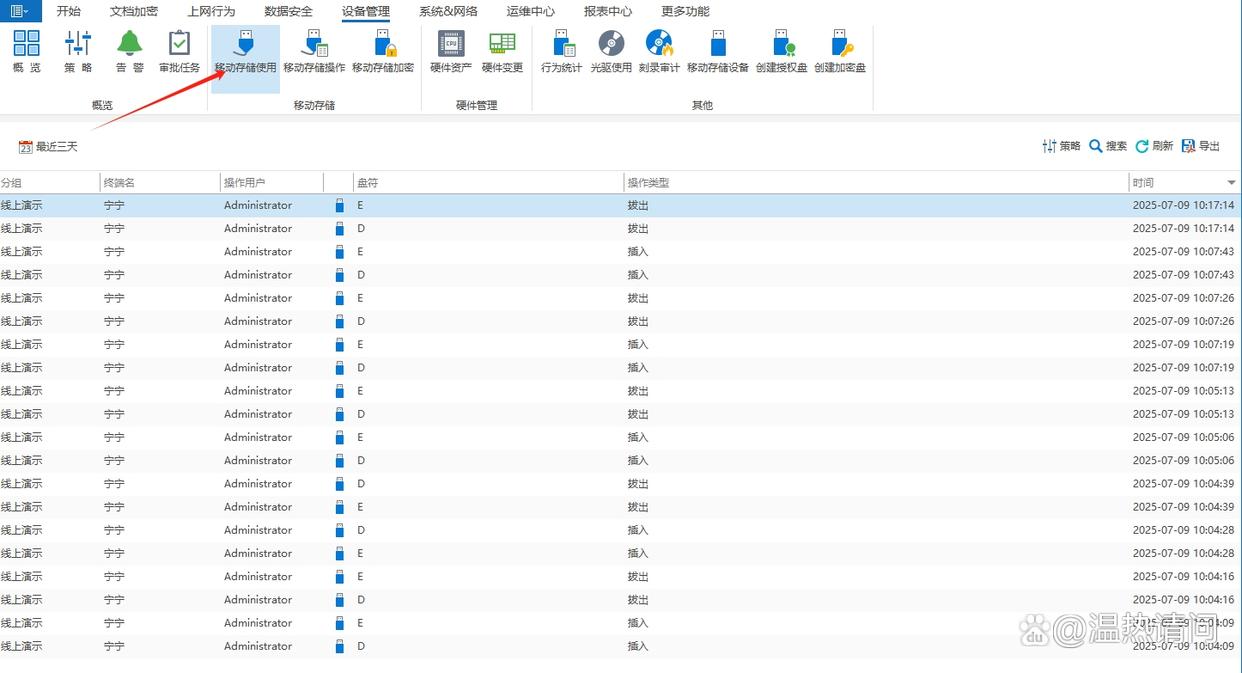Image resolution: width=1242 pixels, height=673 pixels.
Task: Click the 搜索 search button
Action: point(1108,146)
